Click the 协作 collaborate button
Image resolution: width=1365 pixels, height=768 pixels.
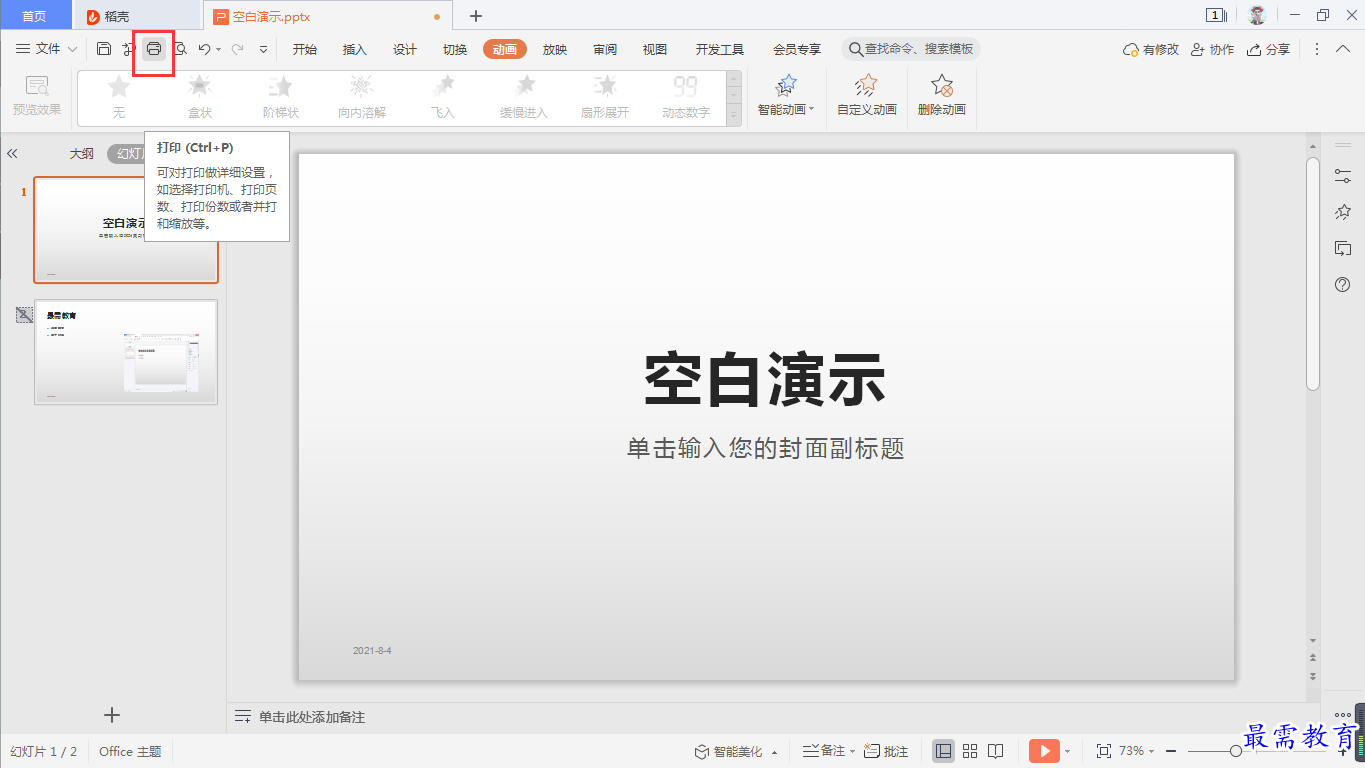[x=1212, y=49]
